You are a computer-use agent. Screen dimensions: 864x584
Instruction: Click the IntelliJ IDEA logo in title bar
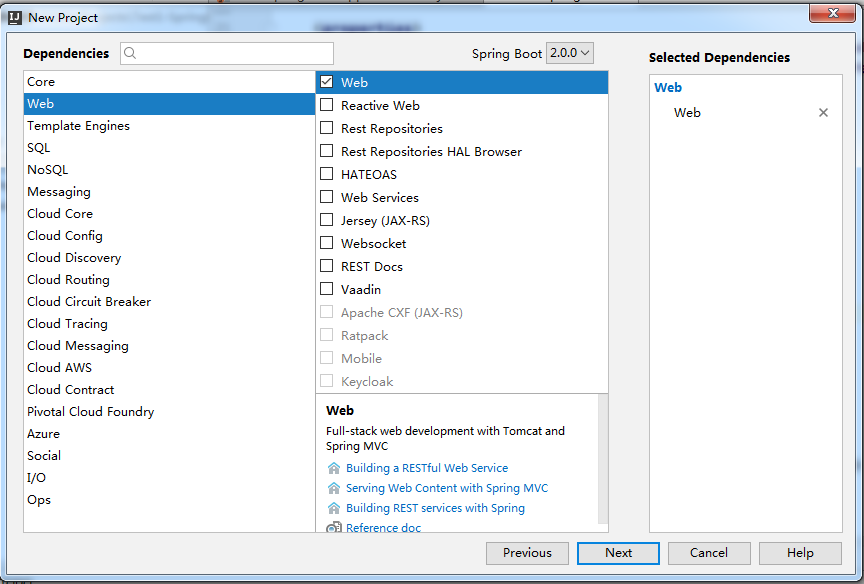pos(15,18)
